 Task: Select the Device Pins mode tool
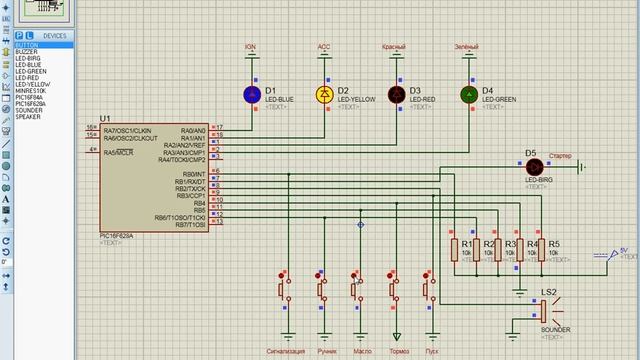6,76
